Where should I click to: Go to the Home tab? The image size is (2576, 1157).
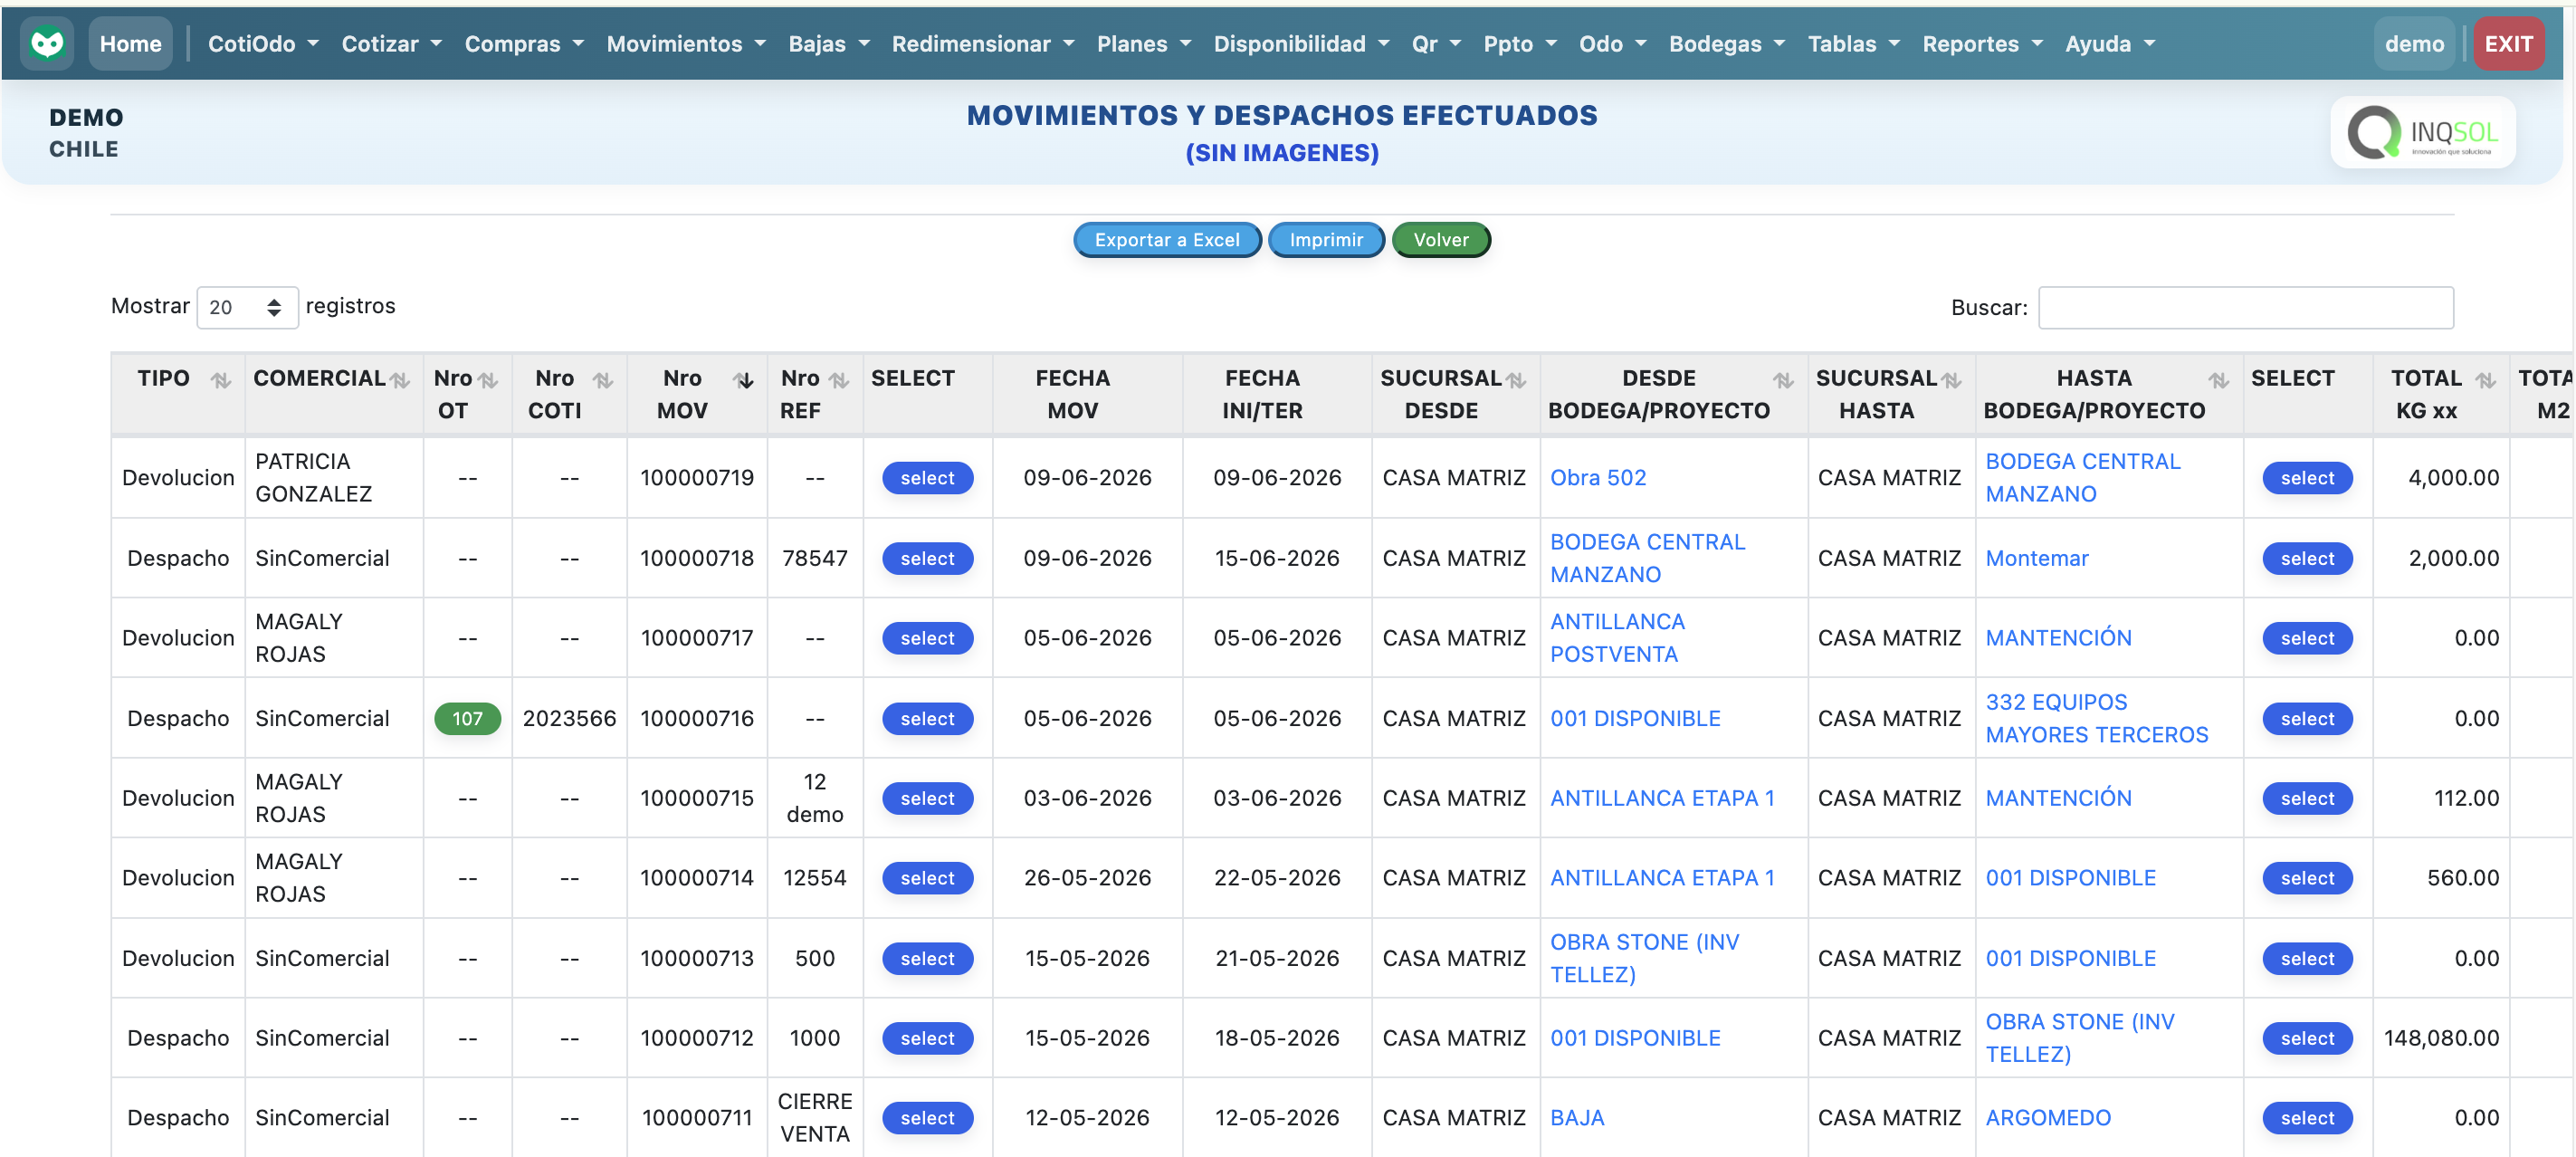point(130,44)
